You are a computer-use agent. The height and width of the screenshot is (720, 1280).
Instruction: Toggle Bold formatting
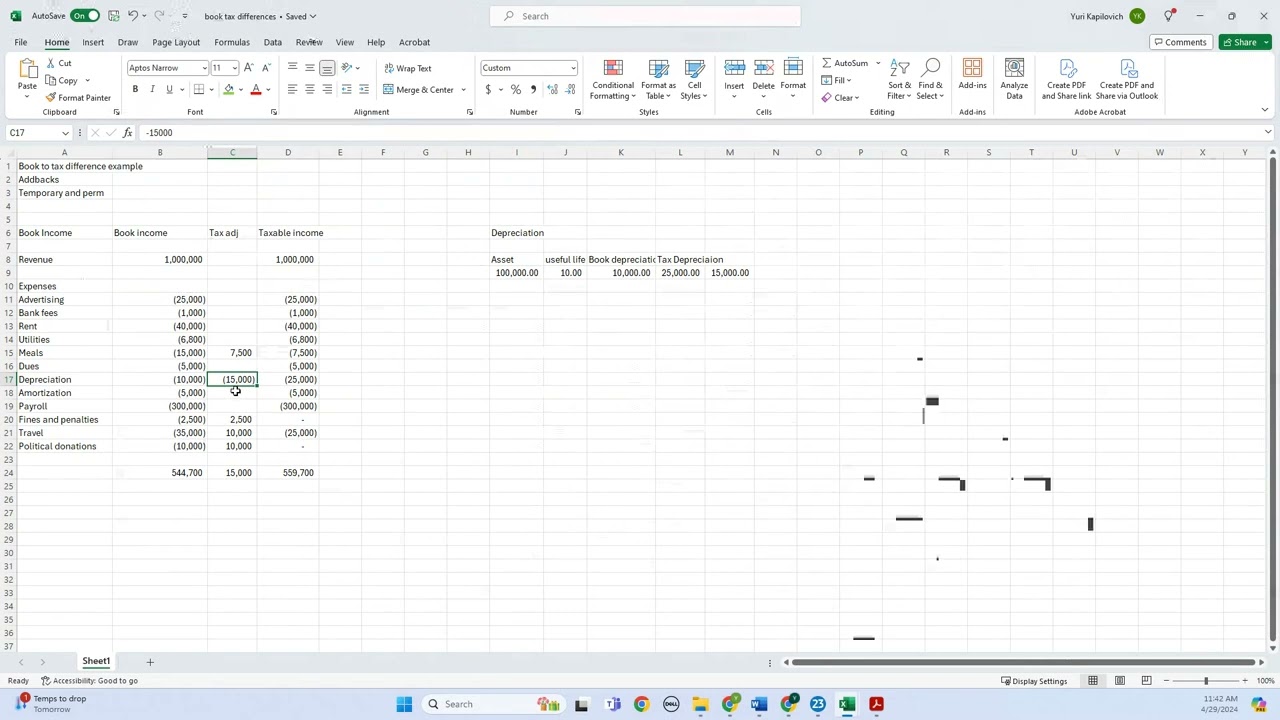[135, 90]
